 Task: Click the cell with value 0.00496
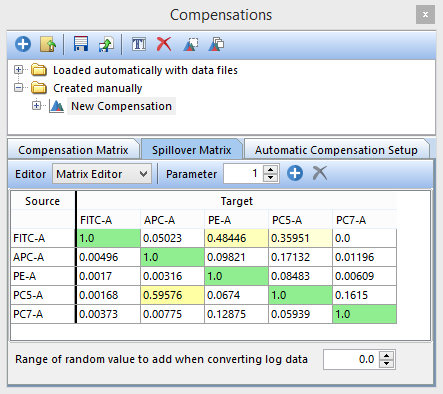pyautogui.click(x=108, y=257)
